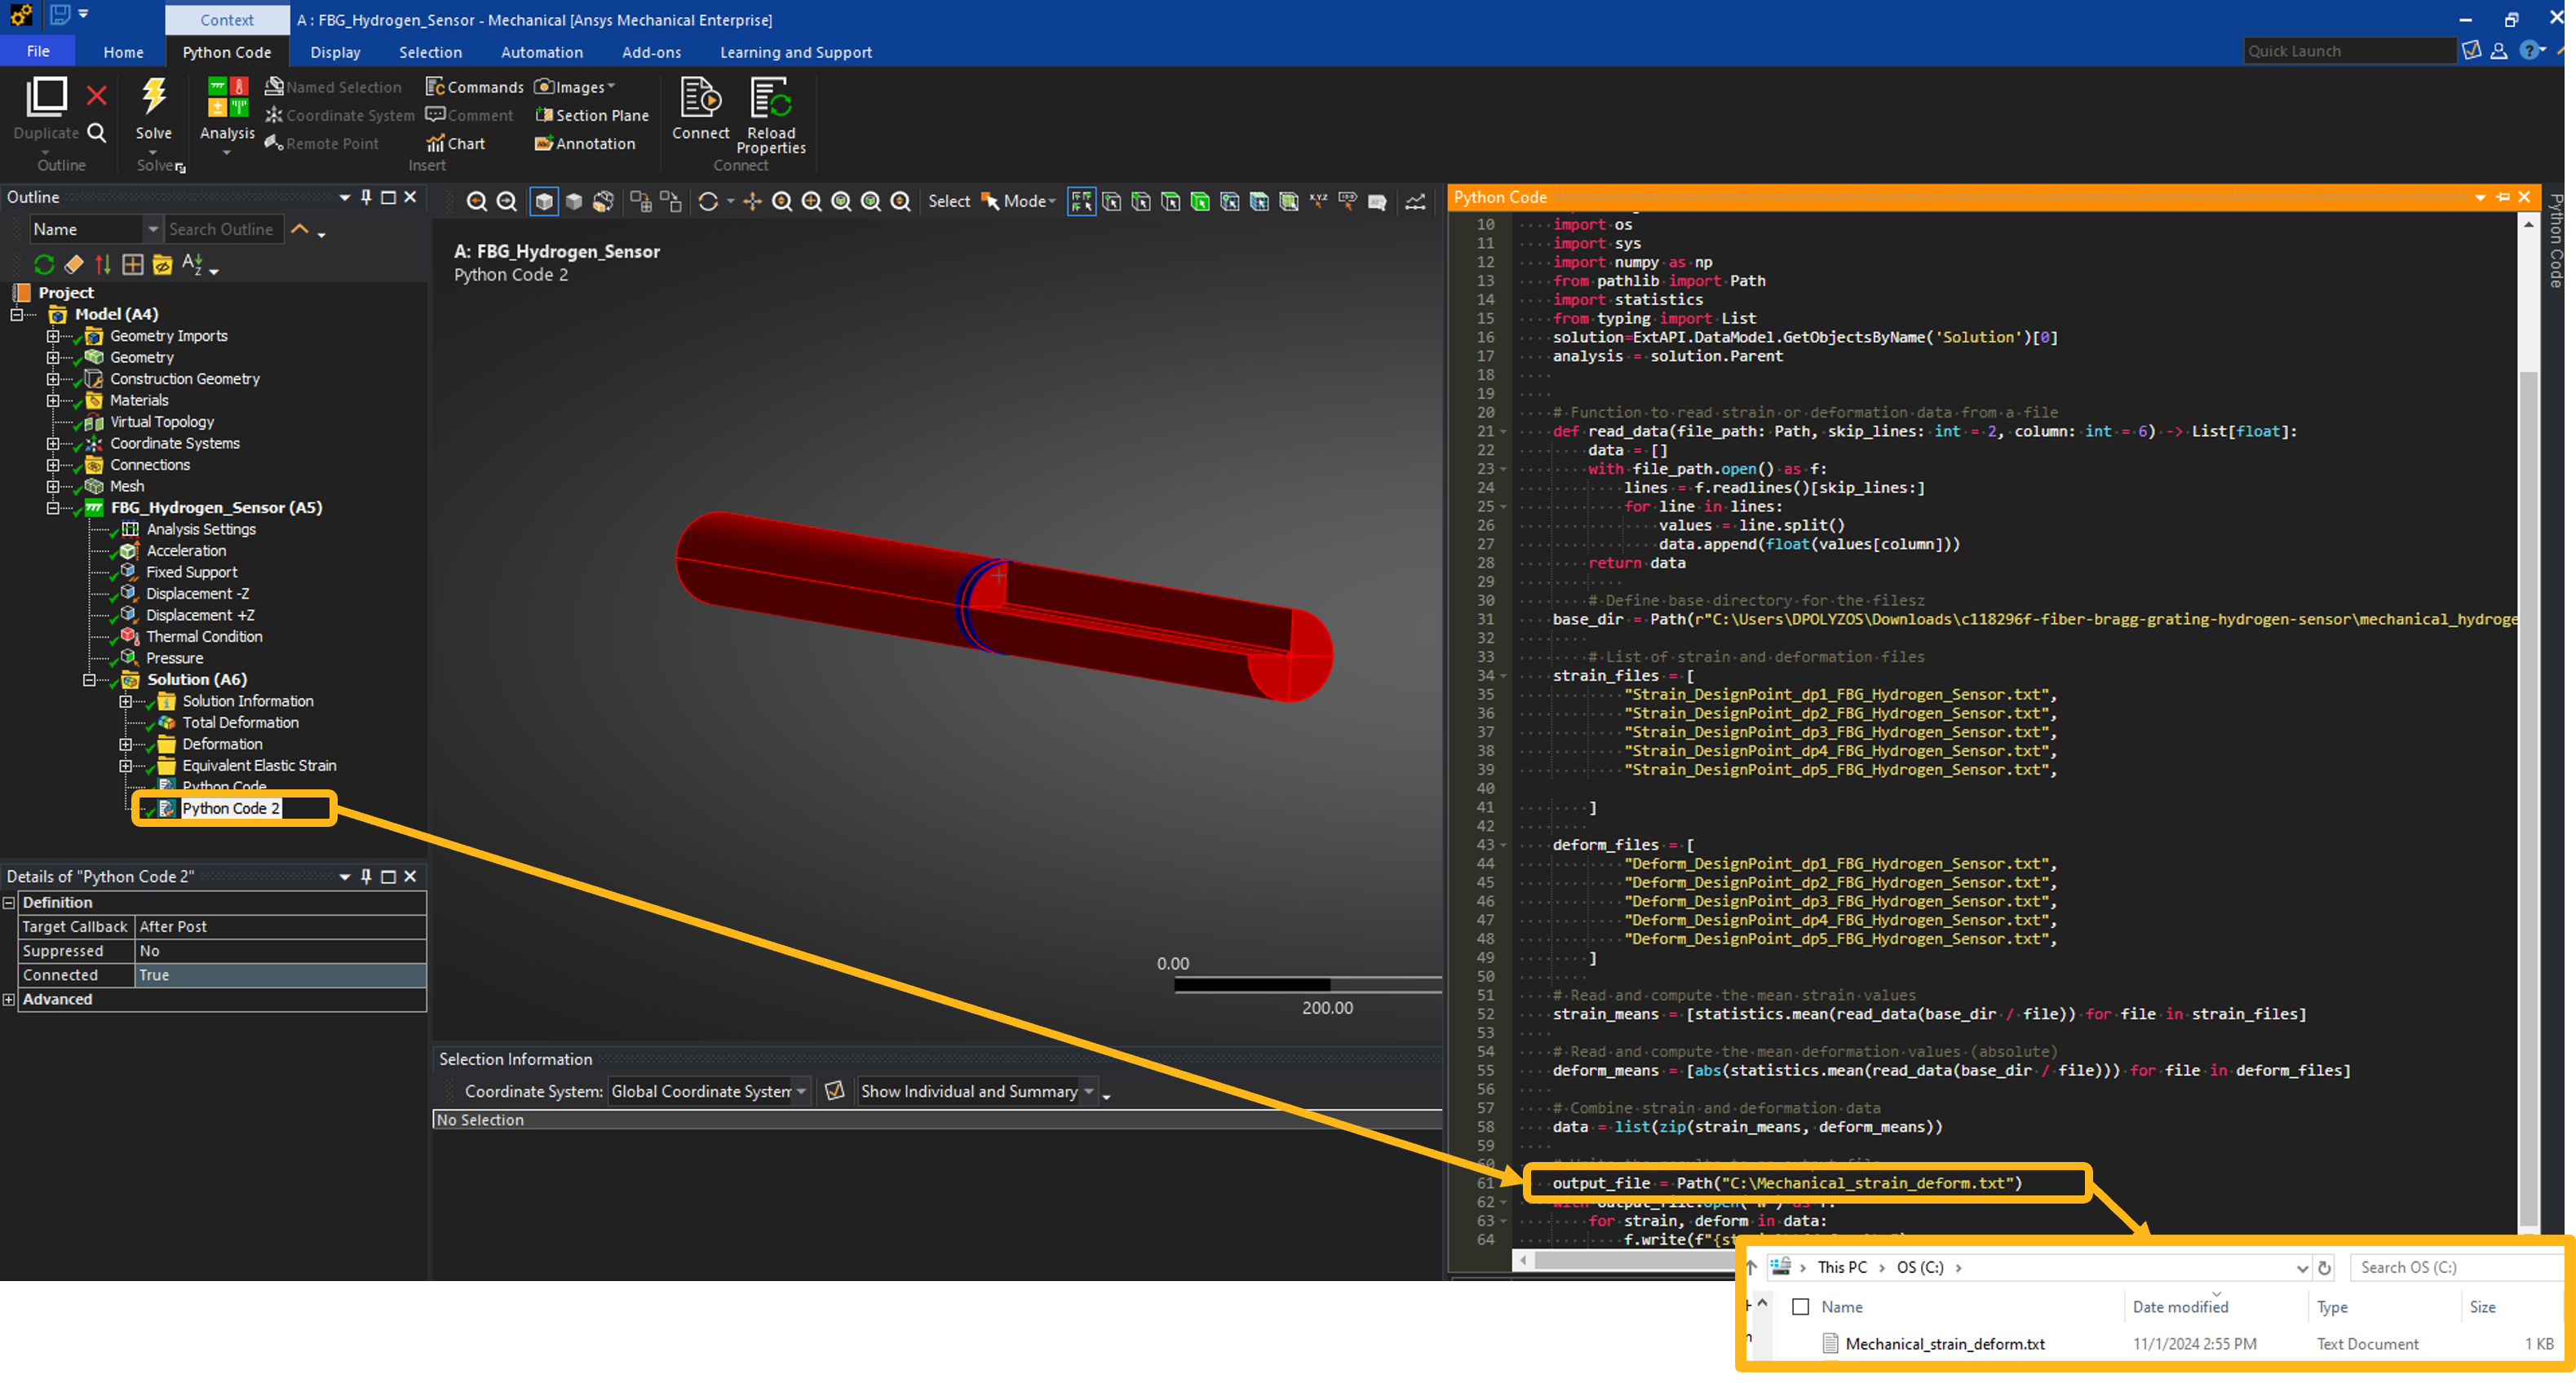Image resolution: width=2576 pixels, height=1383 pixels.
Task: Switch to the Automation tab
Action: [541, 52]
